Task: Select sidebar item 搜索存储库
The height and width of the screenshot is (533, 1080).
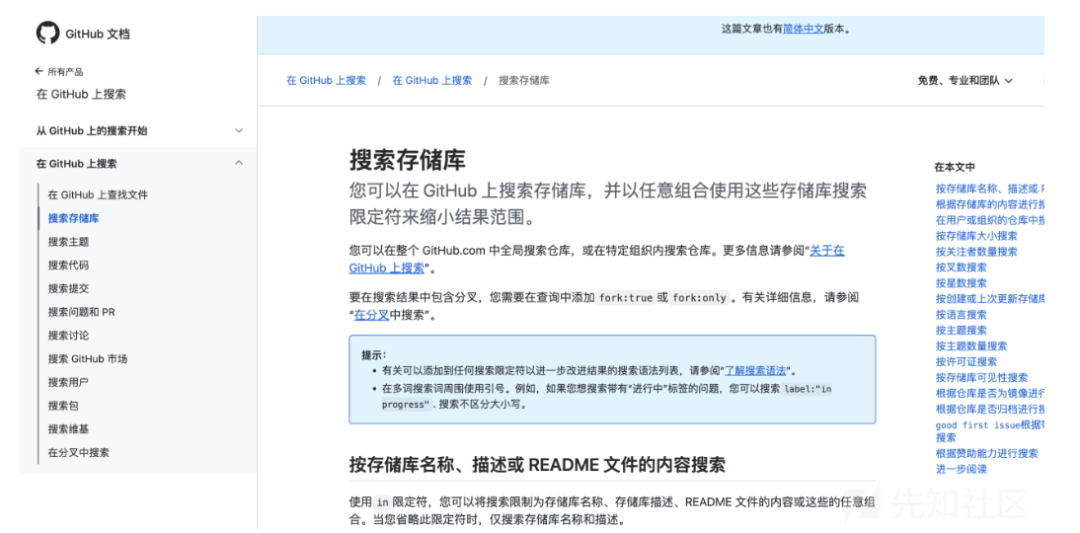Action: click(x=74, y=218)
